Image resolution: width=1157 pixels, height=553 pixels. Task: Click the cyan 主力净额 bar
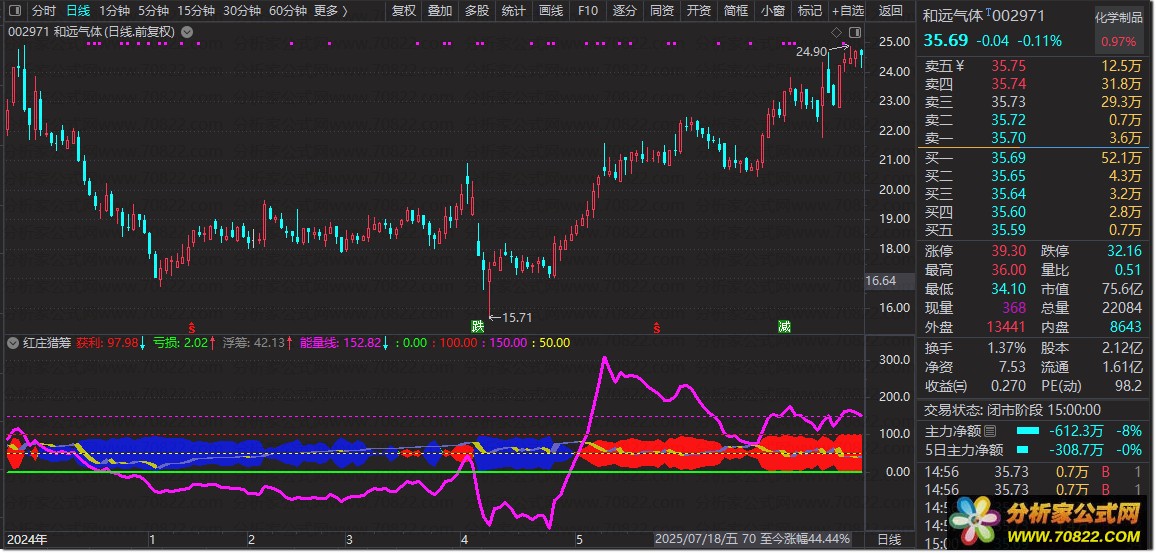coord(1028,430)
